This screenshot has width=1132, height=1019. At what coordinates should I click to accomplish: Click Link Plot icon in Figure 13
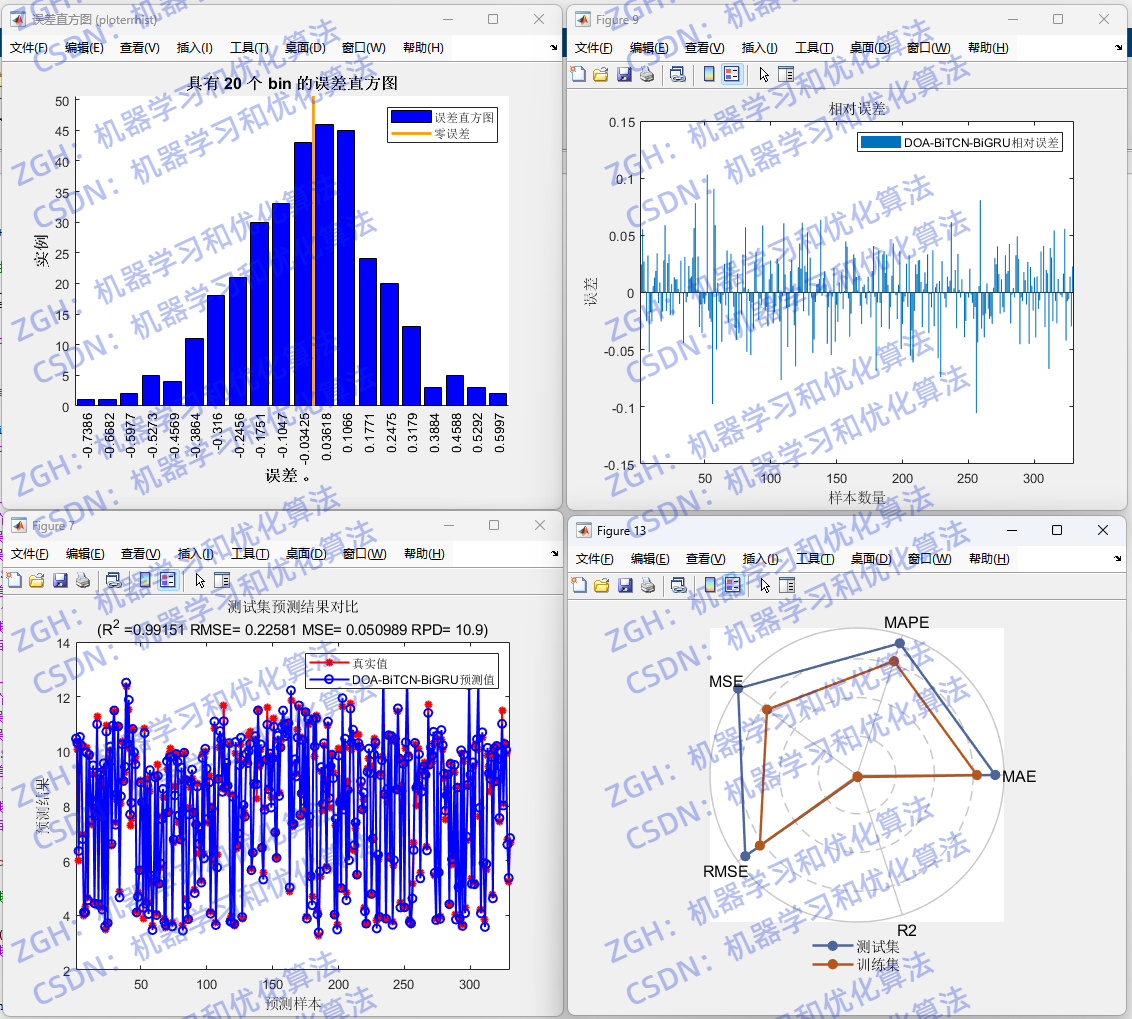point(678,585)
